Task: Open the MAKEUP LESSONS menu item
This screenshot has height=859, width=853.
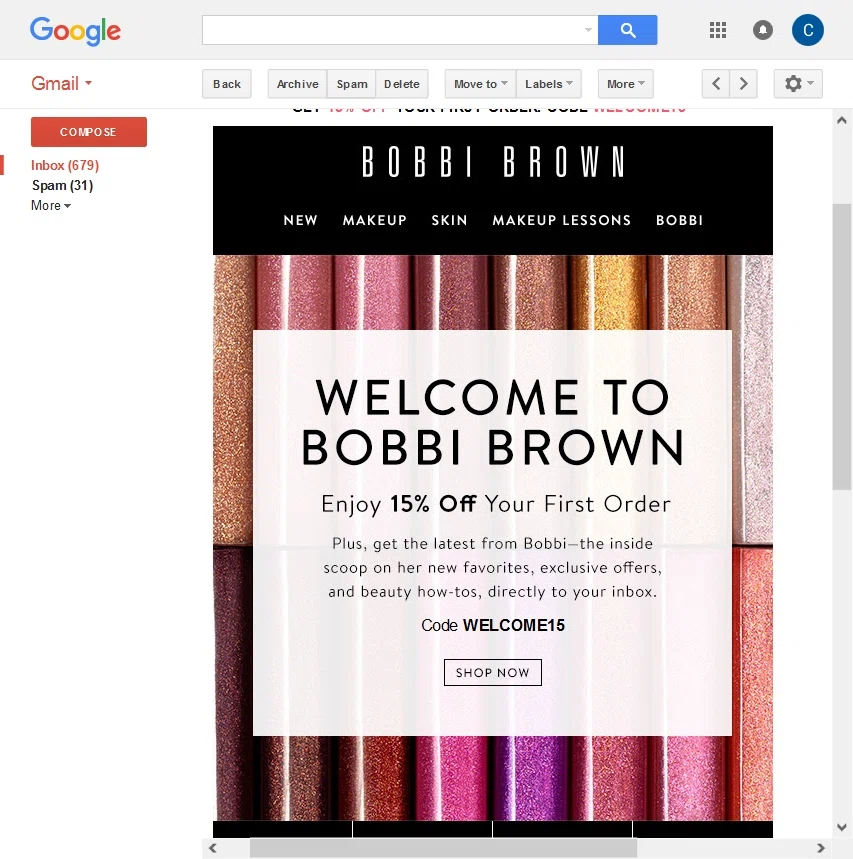Action: pyautogui.click(x=562, y=220)
